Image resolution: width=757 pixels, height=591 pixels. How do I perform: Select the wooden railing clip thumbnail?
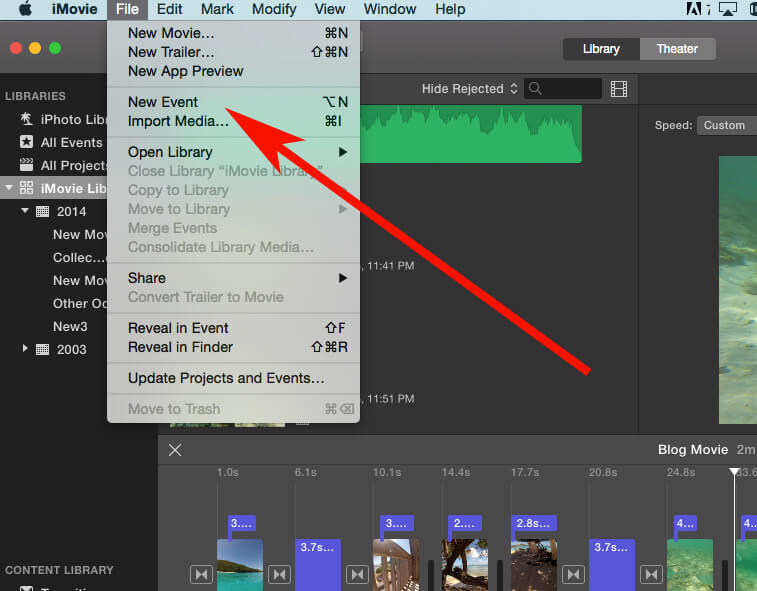pos(396,565)
